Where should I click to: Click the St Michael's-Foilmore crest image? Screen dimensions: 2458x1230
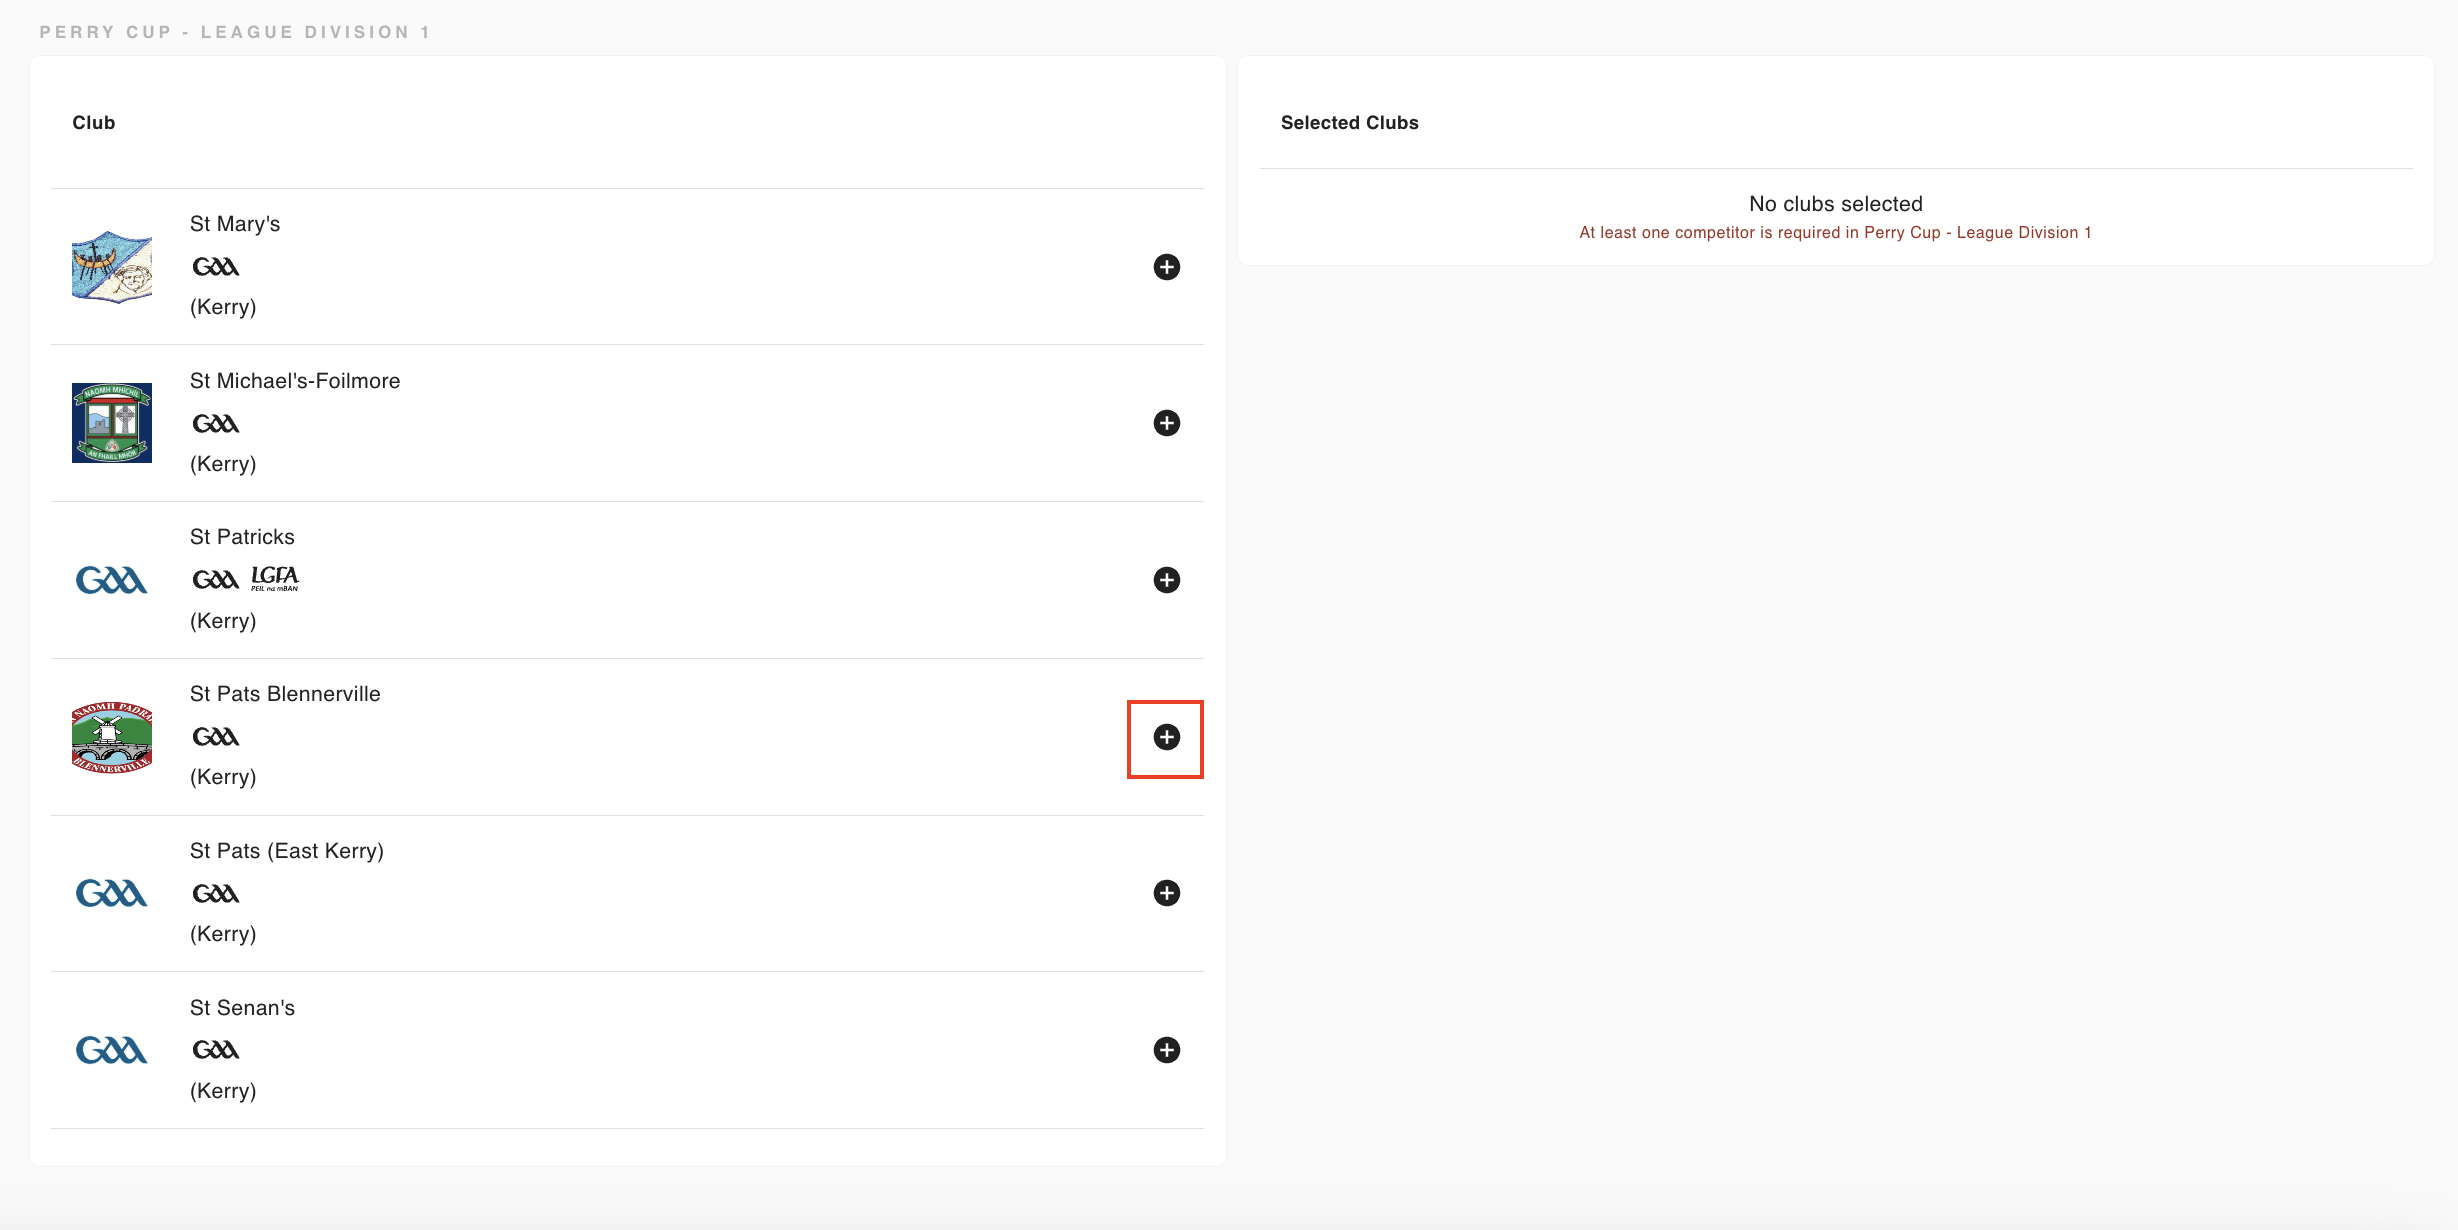click(112, 423)
